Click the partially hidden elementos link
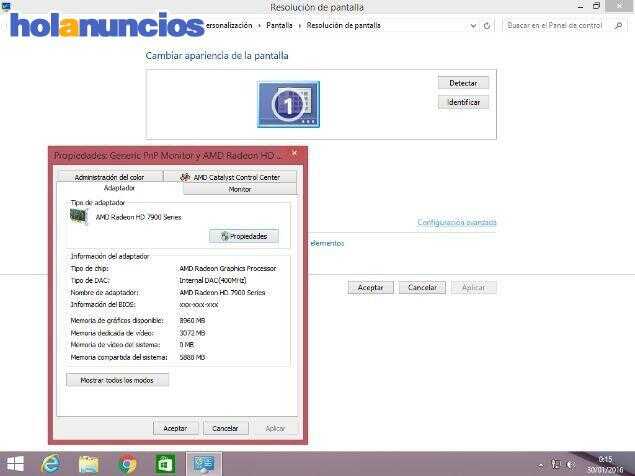Viewport: 635px width, 476px height. (x=327, y=243)
